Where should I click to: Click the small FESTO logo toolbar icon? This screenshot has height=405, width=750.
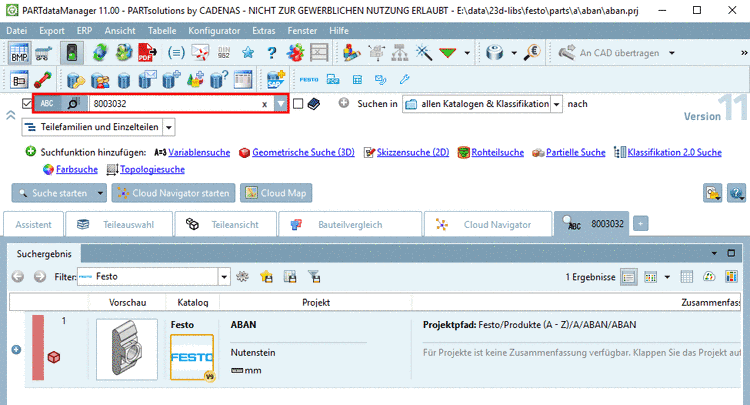(x=309, y=80)
